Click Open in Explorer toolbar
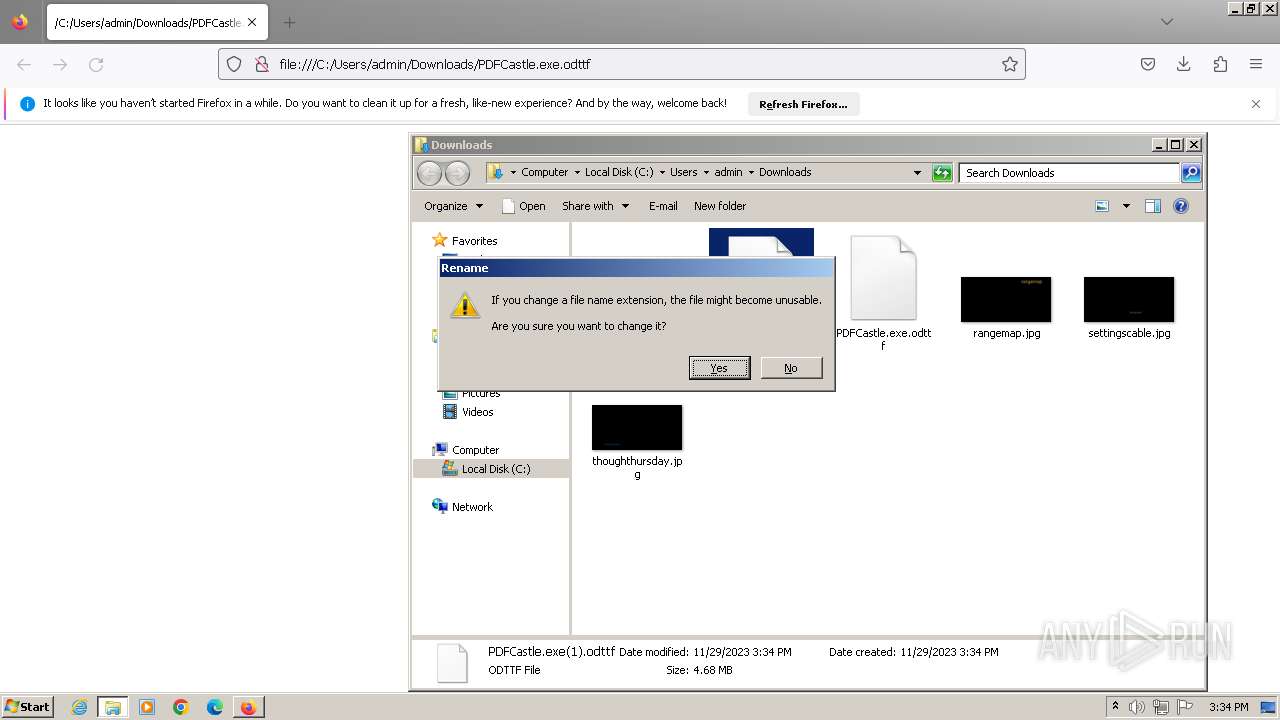Image resolution: width=1280 pixels, height=720 pixels. pos(523,206)
